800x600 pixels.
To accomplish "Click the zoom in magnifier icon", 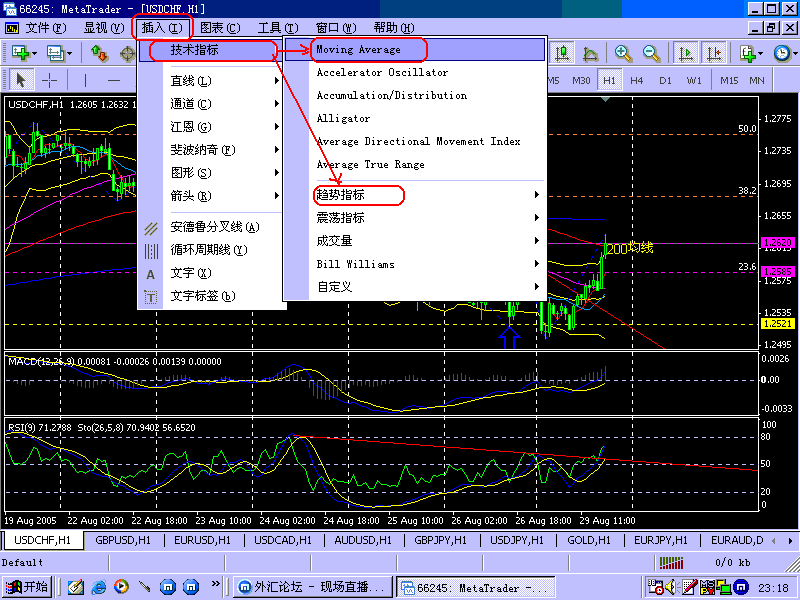I will coord(623,53).
